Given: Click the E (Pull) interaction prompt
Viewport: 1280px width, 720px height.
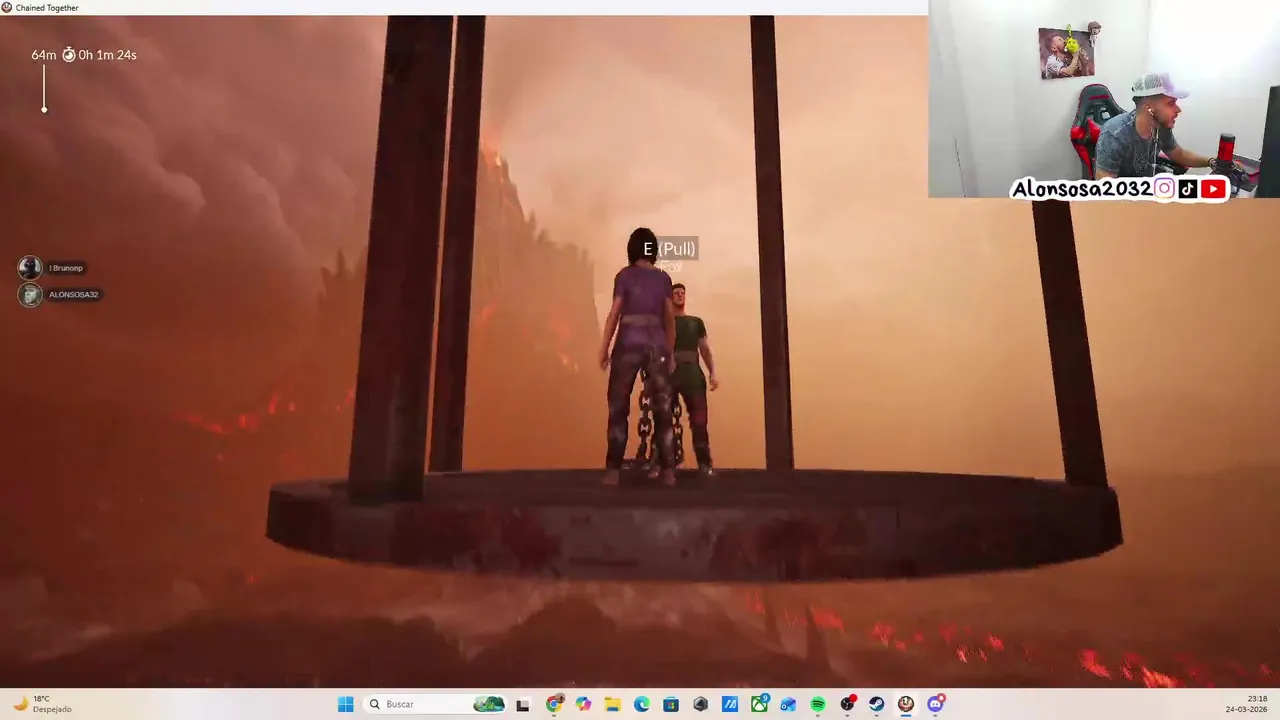Looking at the screenshot, I should tap(669, 249).
